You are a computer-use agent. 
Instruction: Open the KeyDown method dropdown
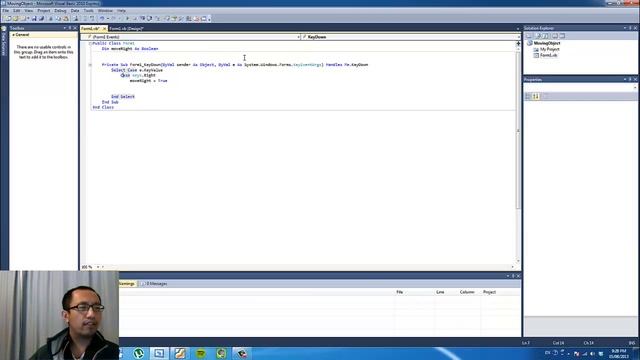click(x=411, y=37)
